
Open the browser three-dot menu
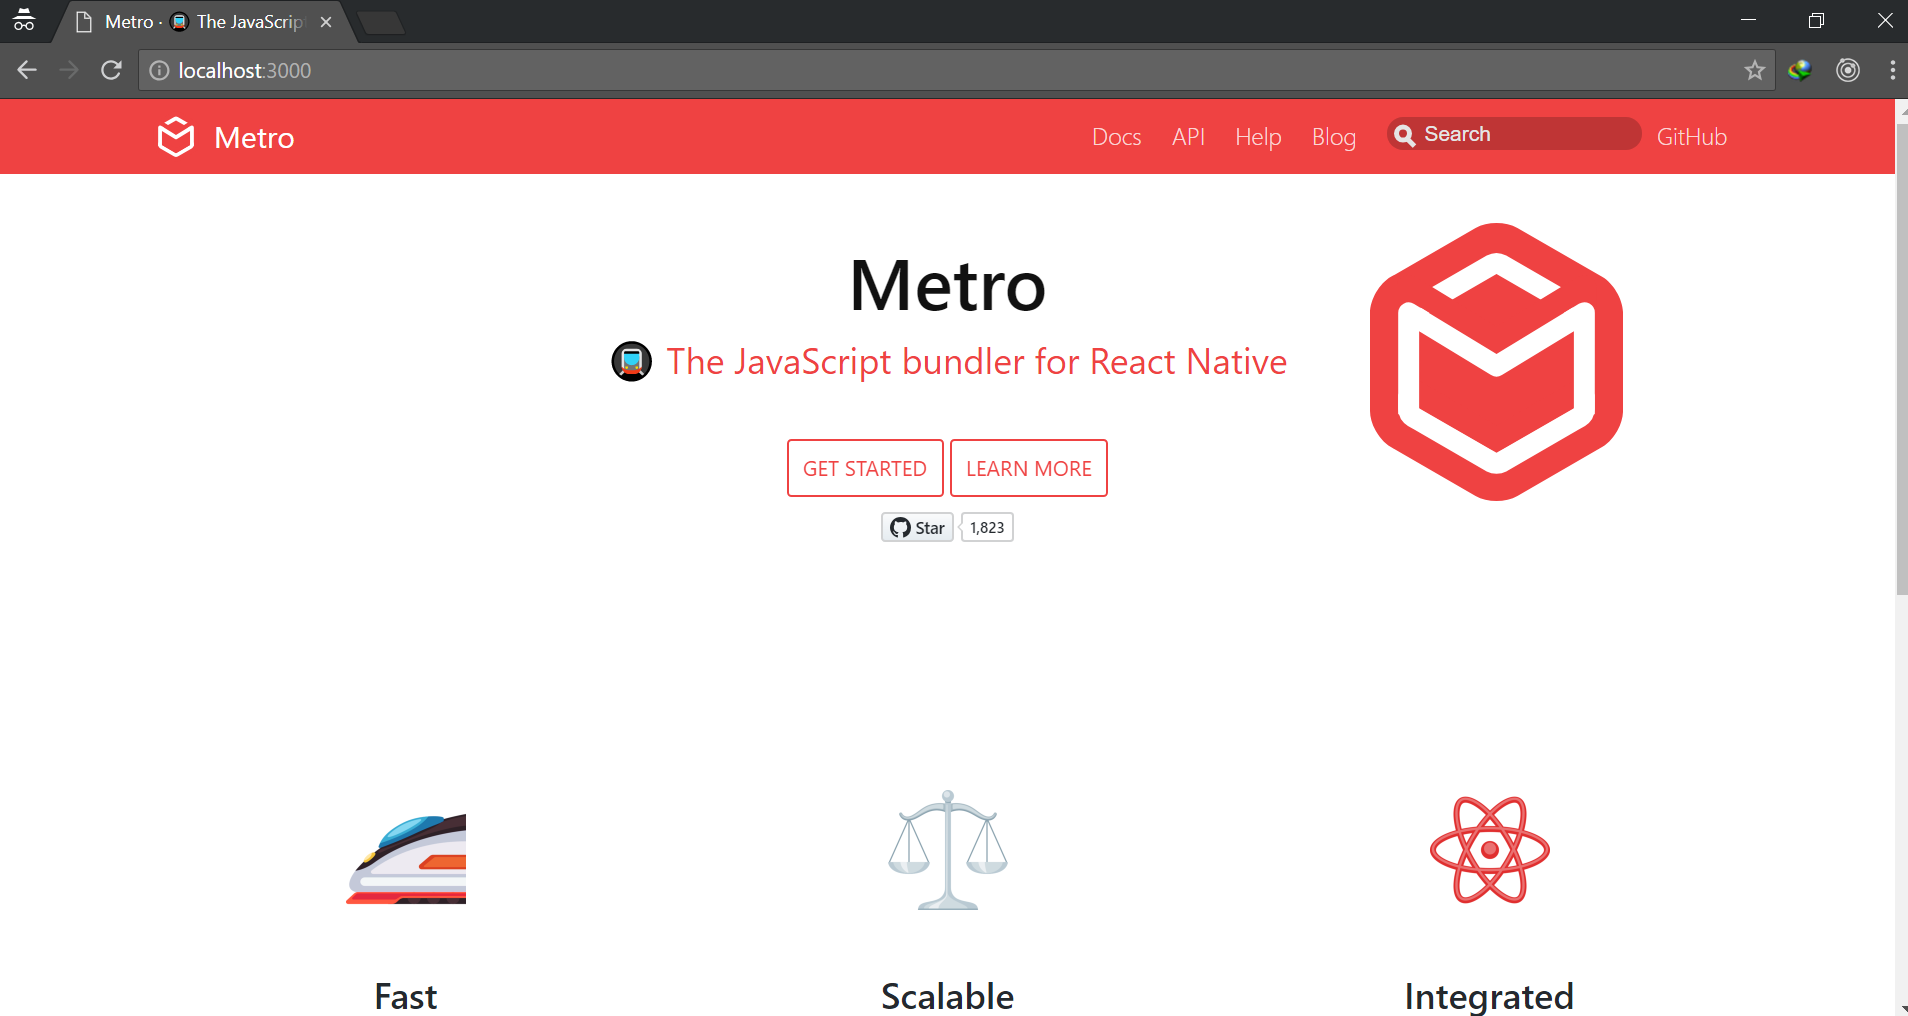1893,70
